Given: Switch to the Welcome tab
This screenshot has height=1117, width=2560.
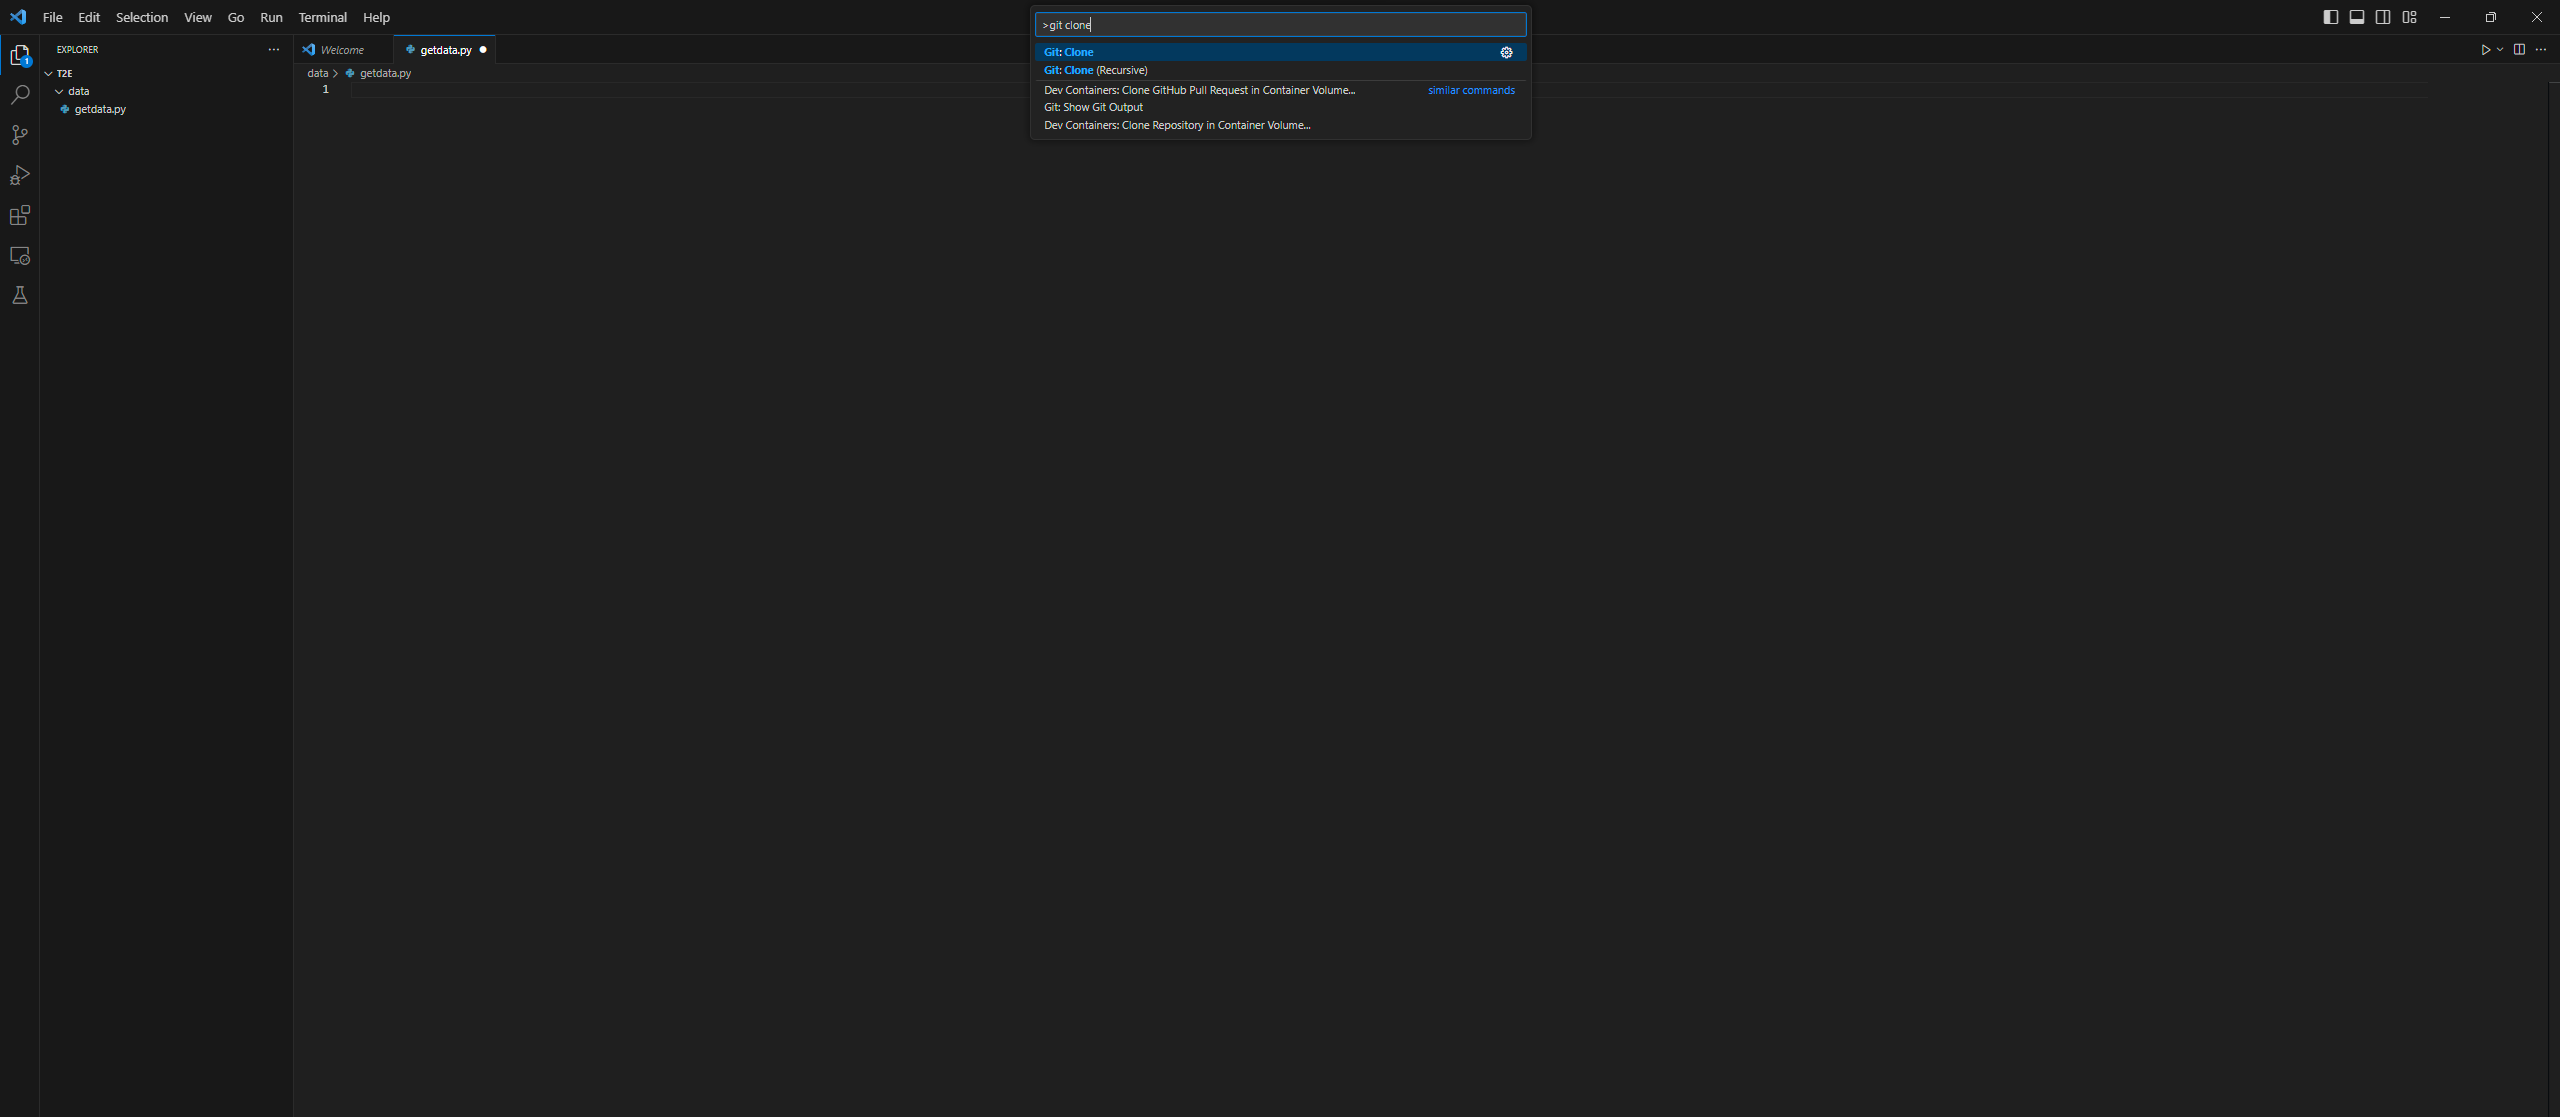Looking at the screenshot, I should pyautogui.click(x=342, y=50).
